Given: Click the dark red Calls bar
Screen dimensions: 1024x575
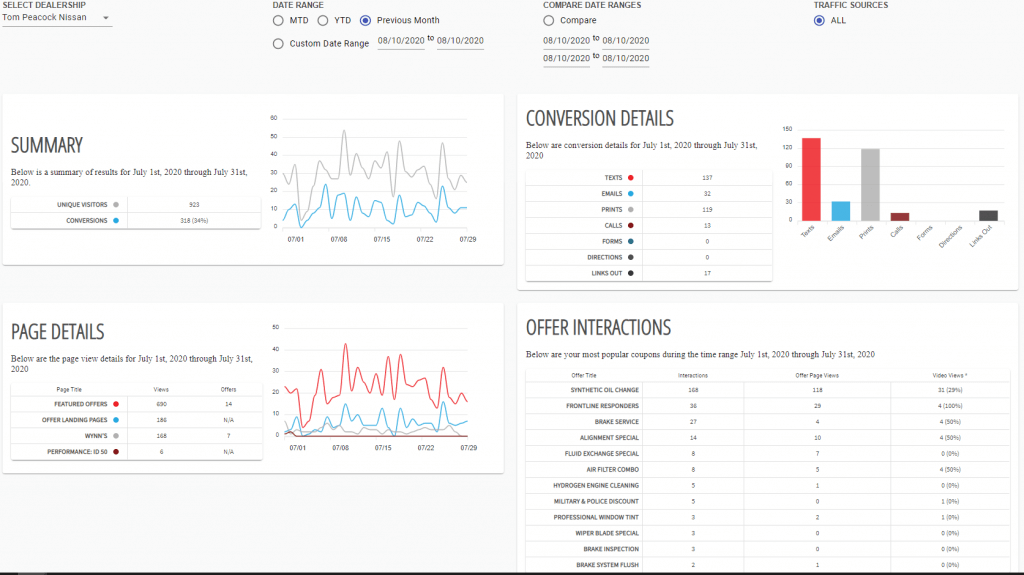Looking at the screenshot, I should [900, 217].
